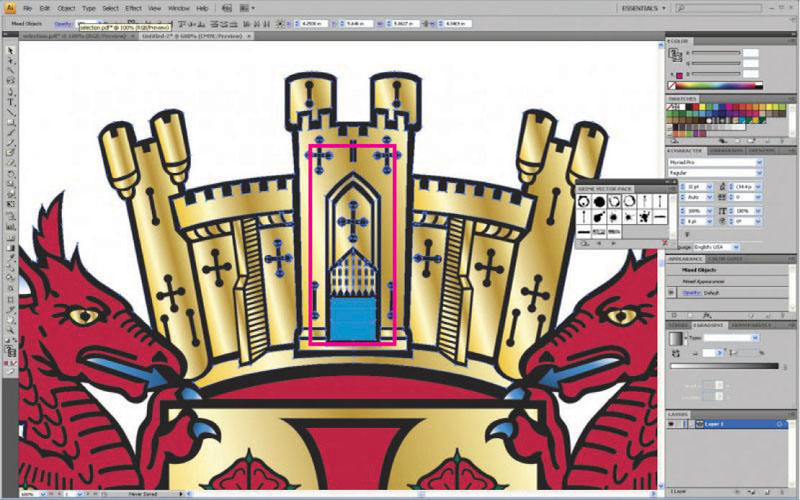Select the Line Segment tool
This screenshot has width=800, height=500.
point(11,112)
